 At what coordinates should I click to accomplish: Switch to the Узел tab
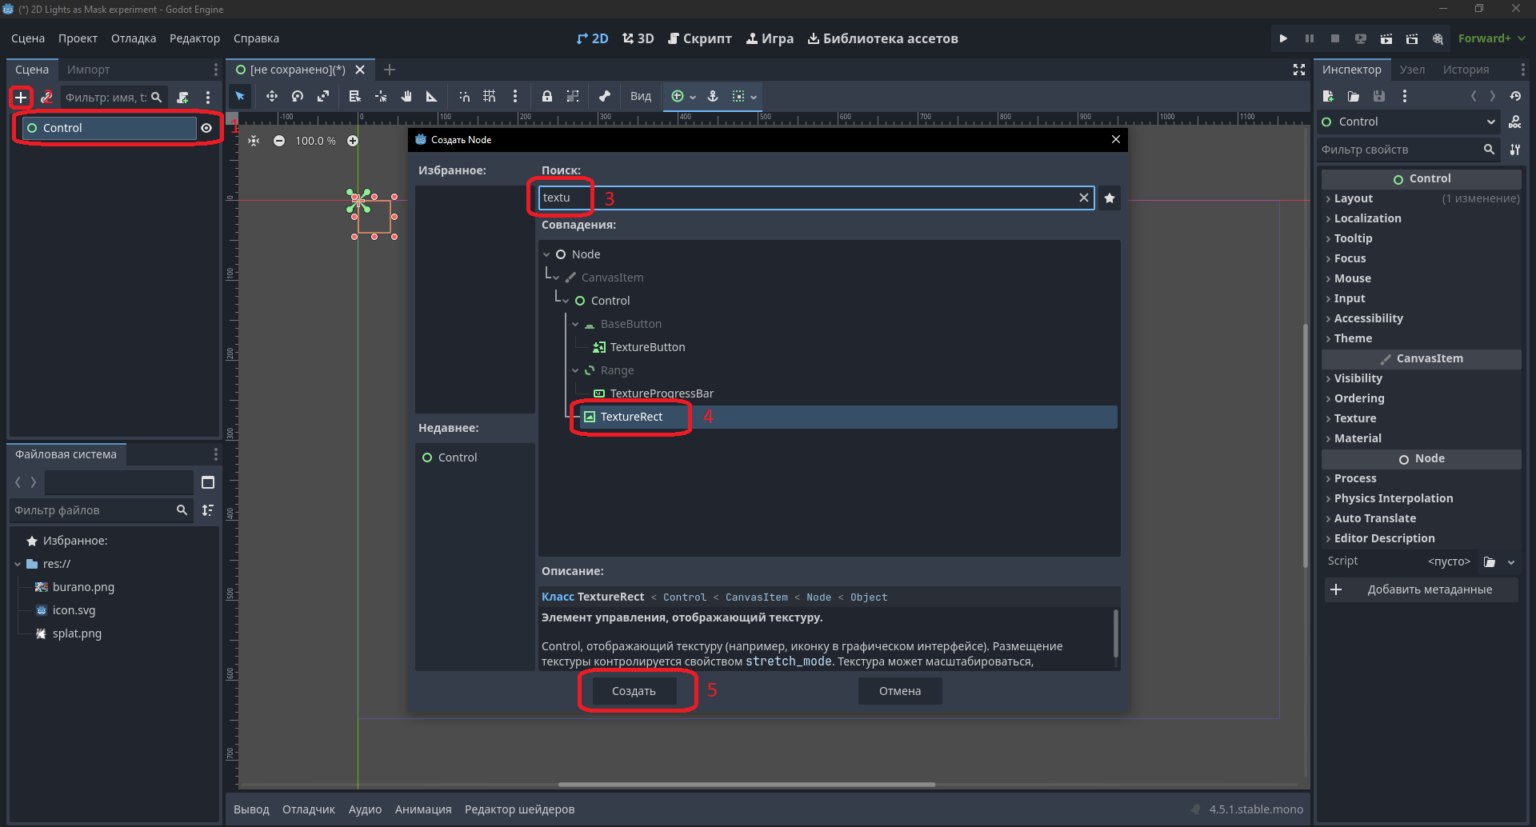pos(1412,69)
